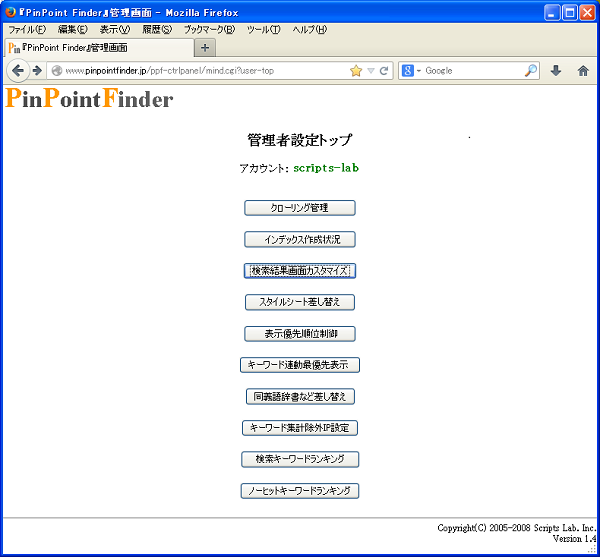The width and height of the screenshot is (600, 557).
Task: Click the 管理者設定トップ heading
Action: pos(299,140)
